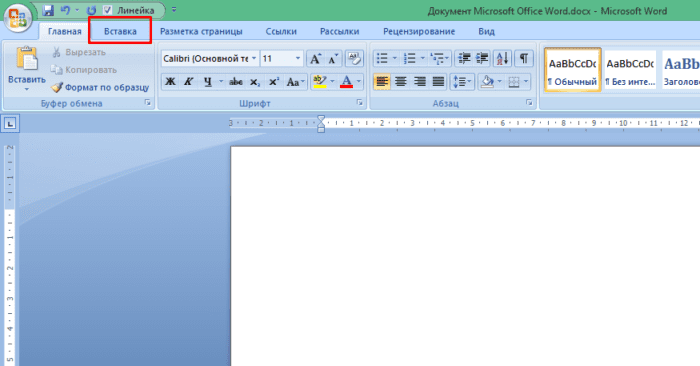Toggle underline Ч formatting

point(208,82)
